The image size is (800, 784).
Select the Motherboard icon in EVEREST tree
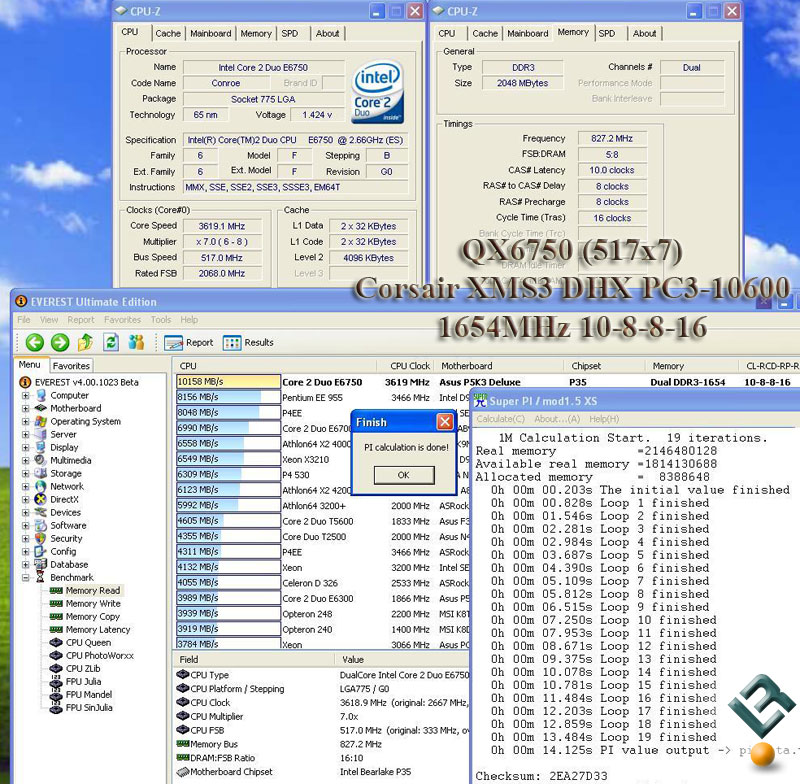click(x=41, y=408)
